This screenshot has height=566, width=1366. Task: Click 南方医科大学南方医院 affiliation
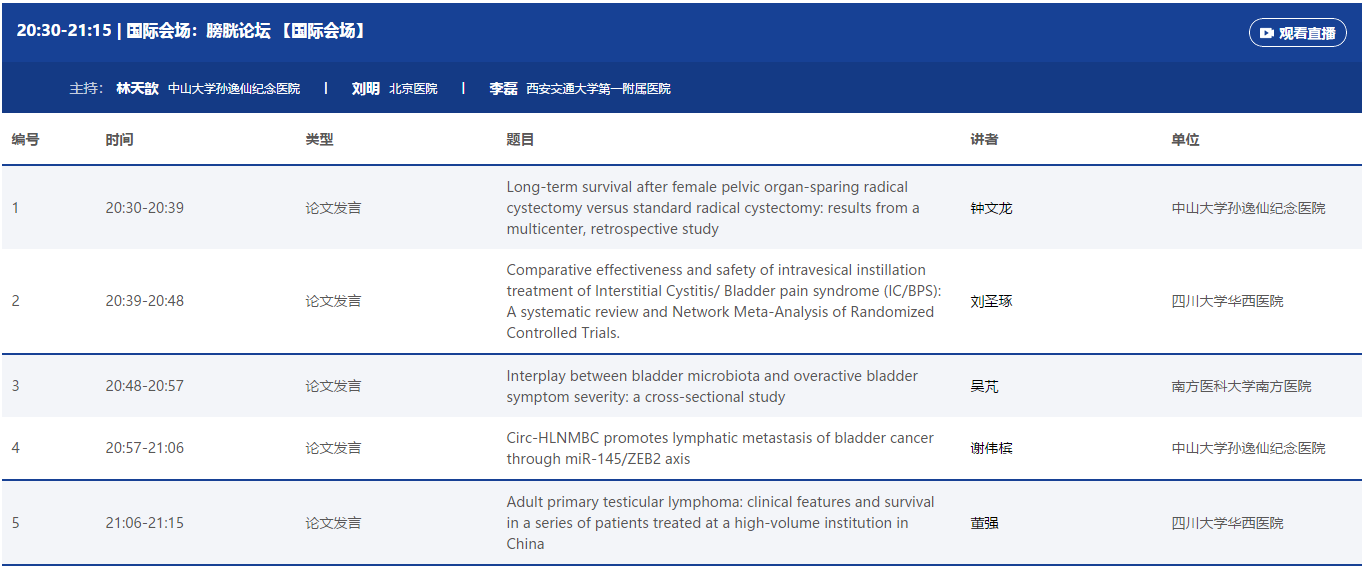[x=1241, y=387]
